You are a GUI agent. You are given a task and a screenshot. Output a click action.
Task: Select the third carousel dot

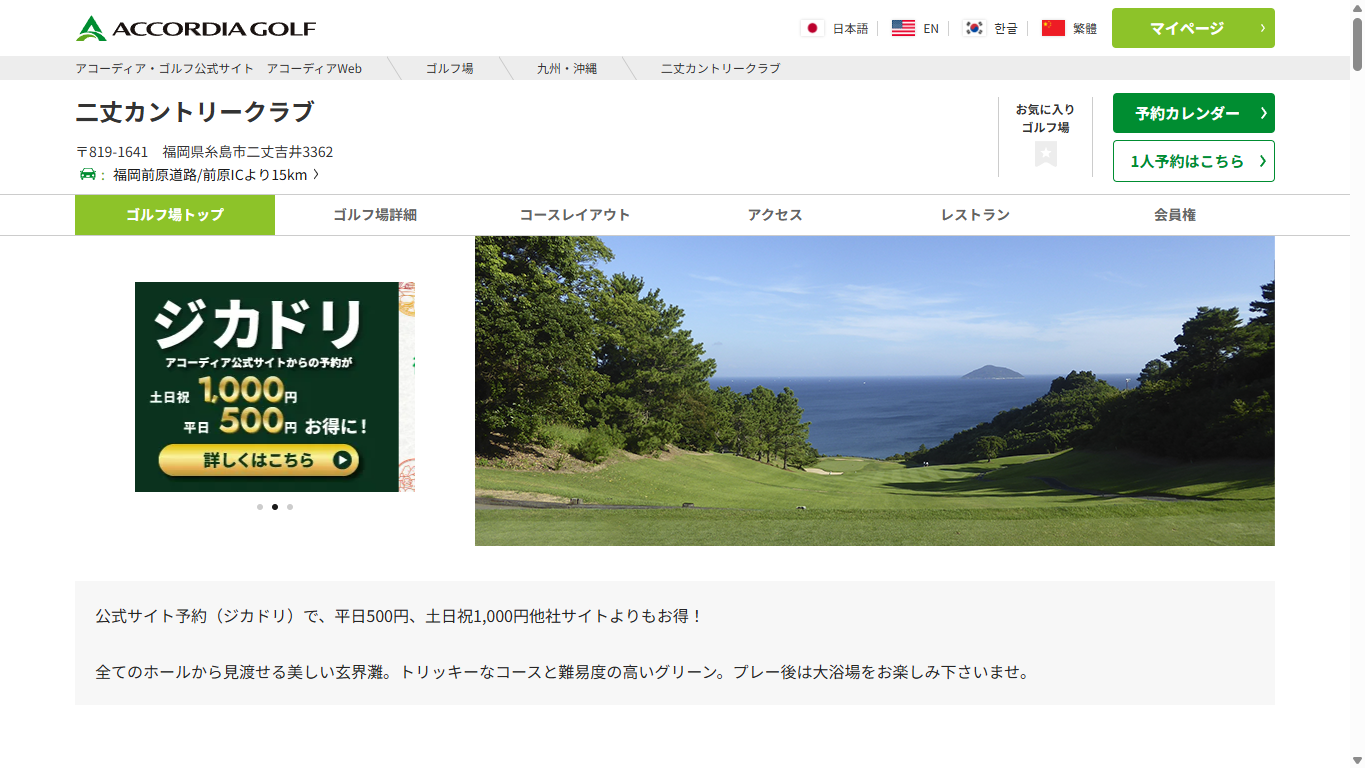click(x=290, y=507)
